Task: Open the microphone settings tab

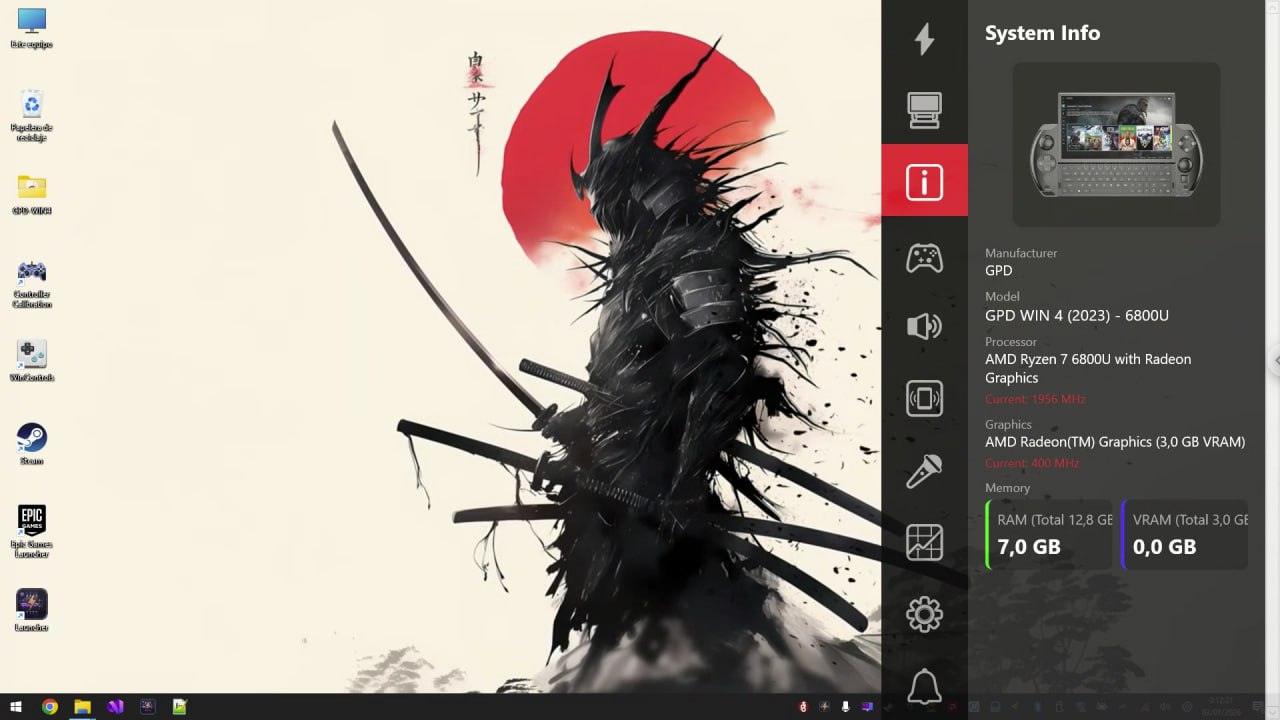Action: 924,471
